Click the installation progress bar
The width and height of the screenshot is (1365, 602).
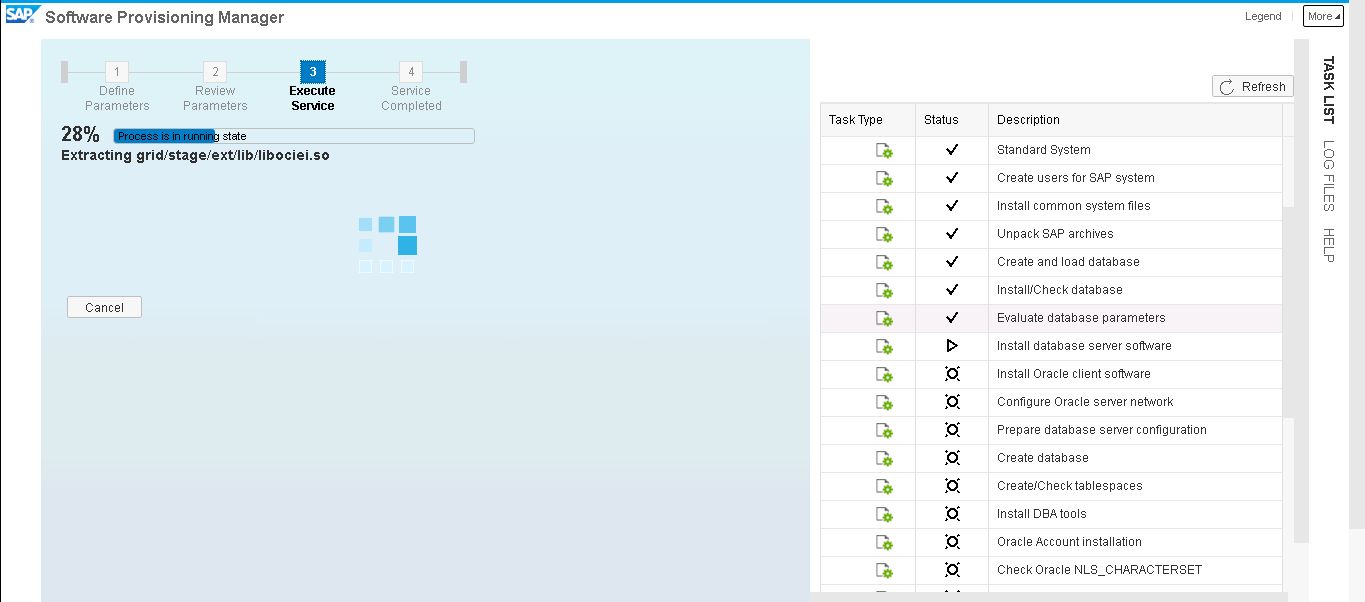[x=294, y=136]
